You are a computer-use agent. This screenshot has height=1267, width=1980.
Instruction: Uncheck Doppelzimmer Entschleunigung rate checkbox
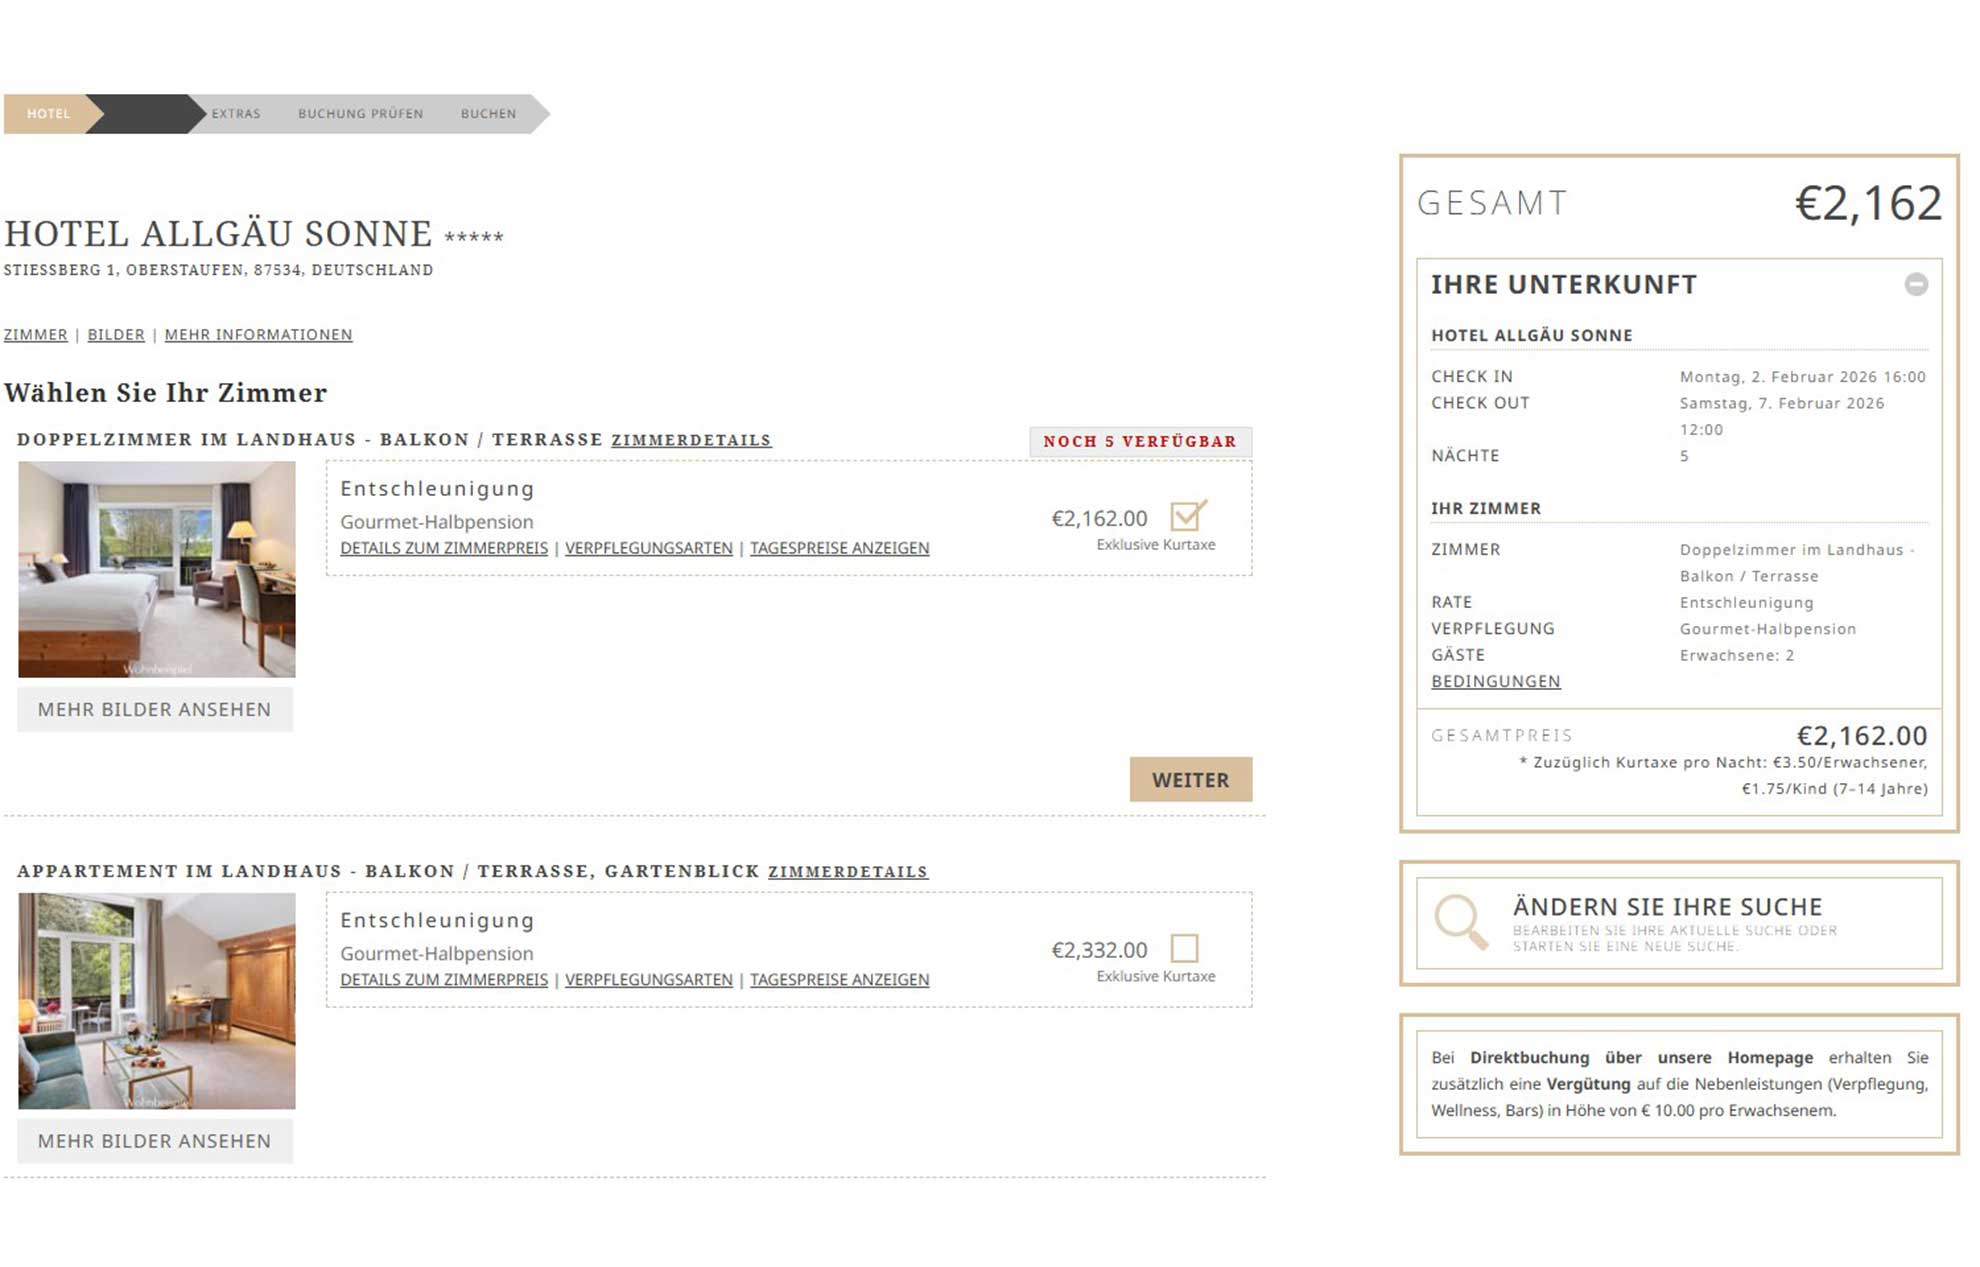point(1186,516)
